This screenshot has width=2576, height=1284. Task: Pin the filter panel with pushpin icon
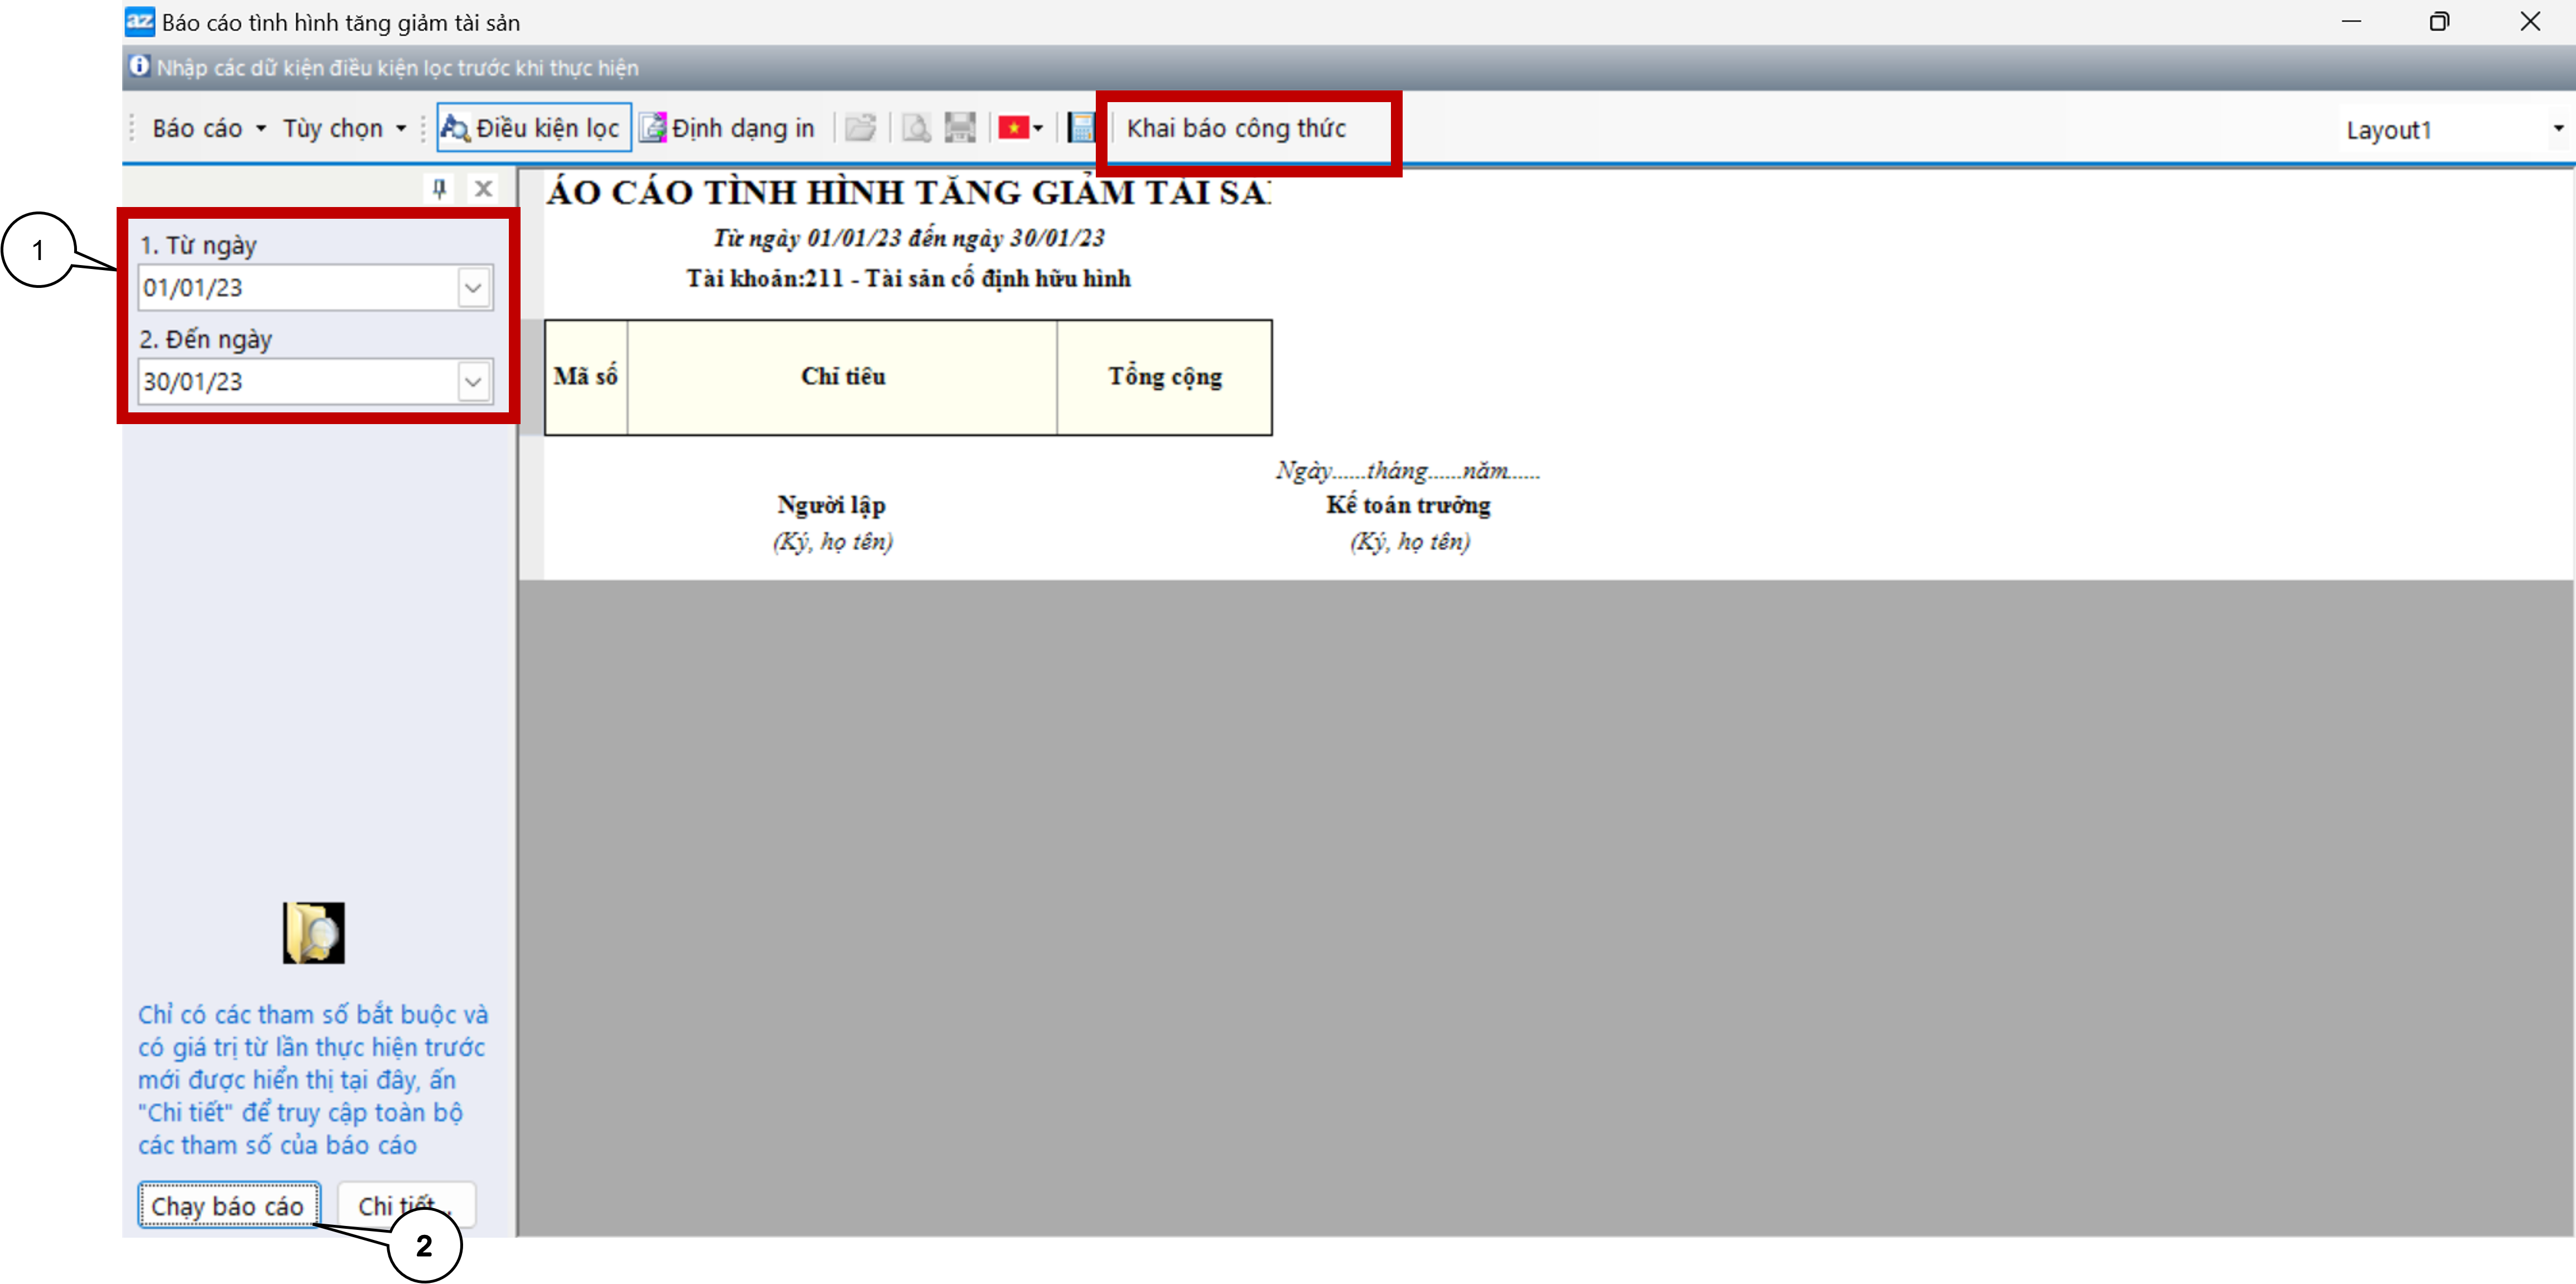439,188
